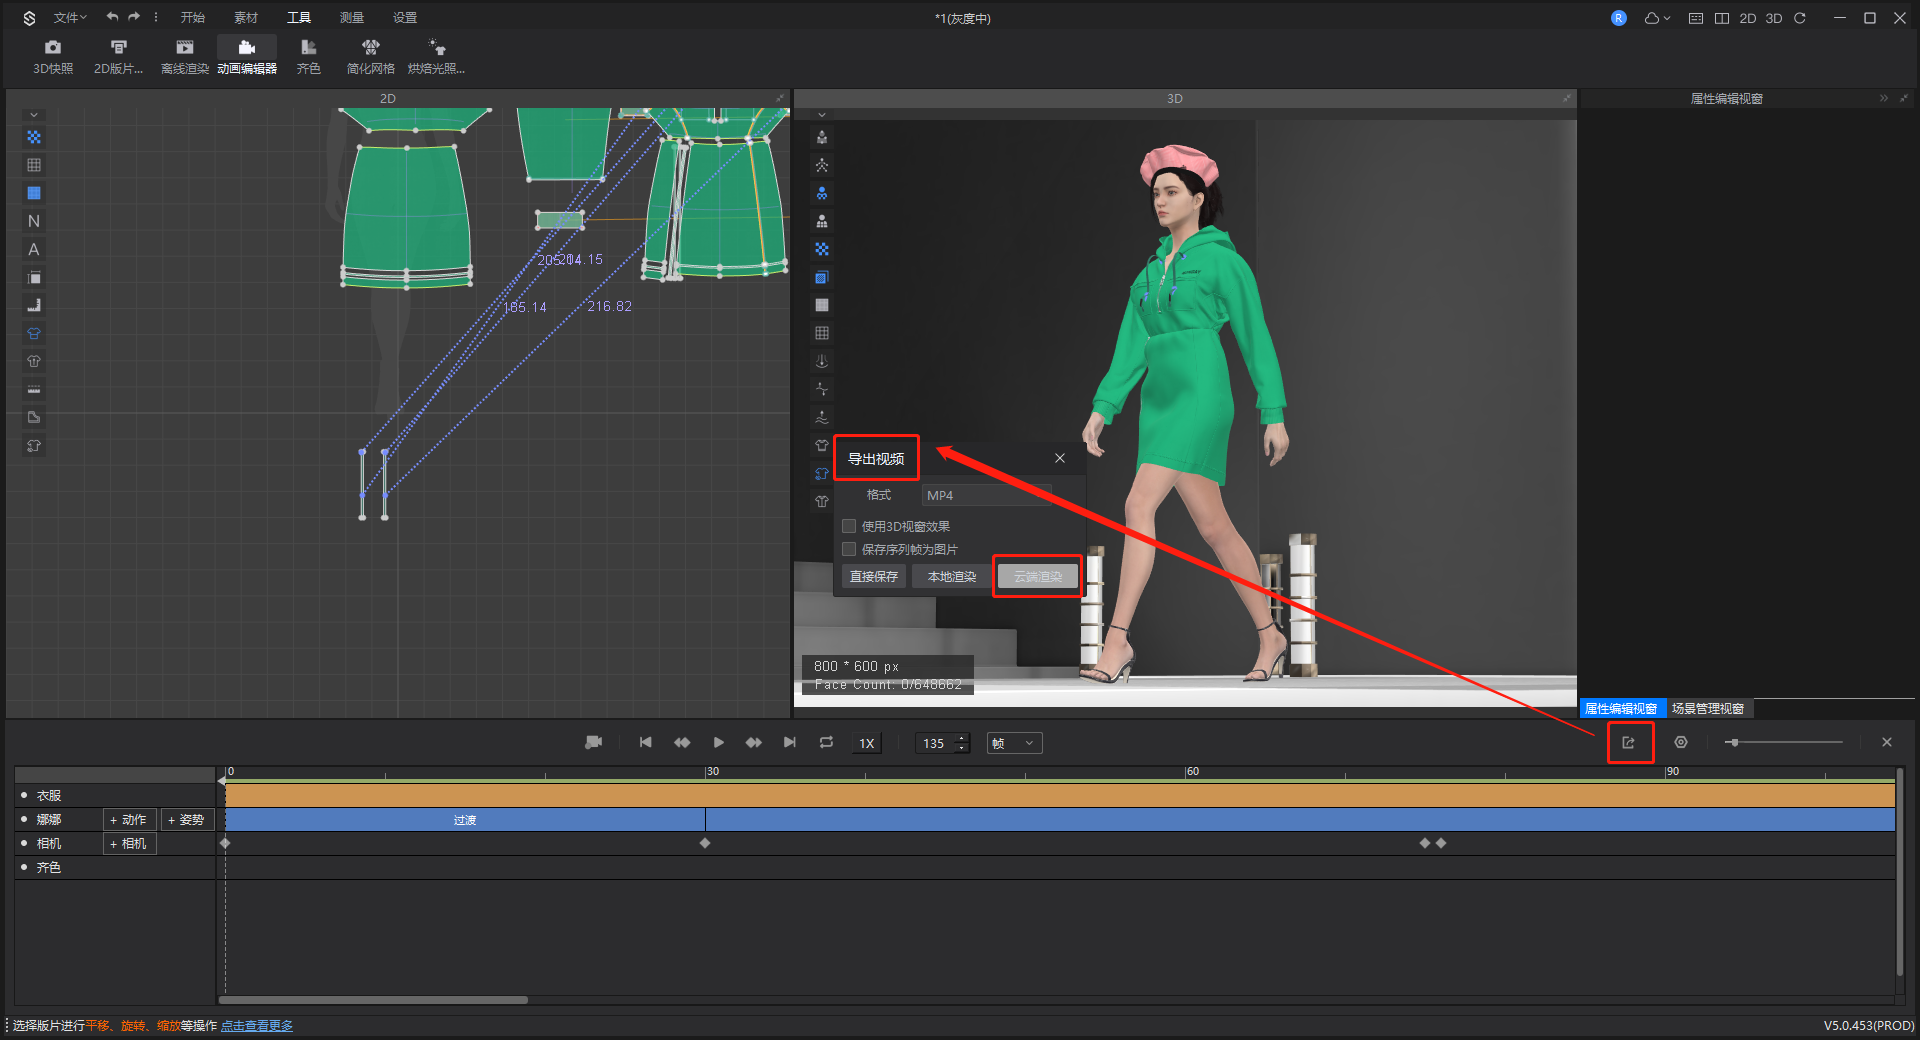Click the 齐色 colorway tool icon

[x=308, y=48]
